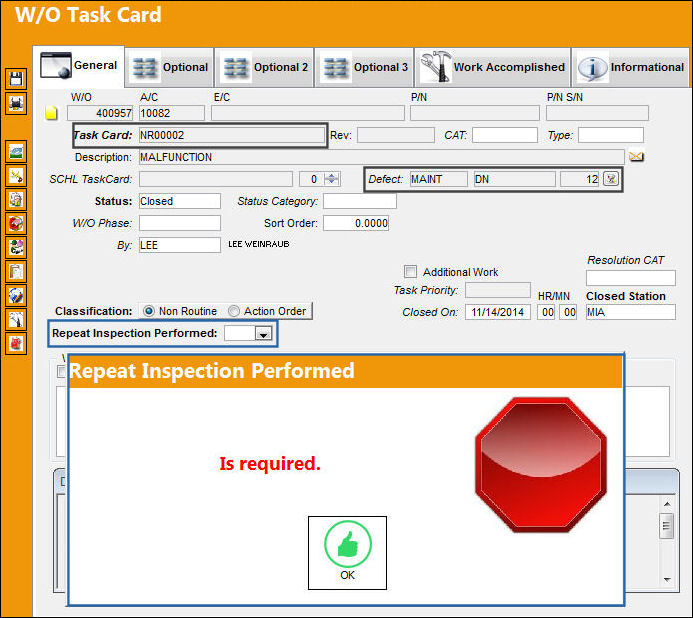Screen dimensions: 693x618
Task: Click the Type input field
Action: tap(611, 135)
